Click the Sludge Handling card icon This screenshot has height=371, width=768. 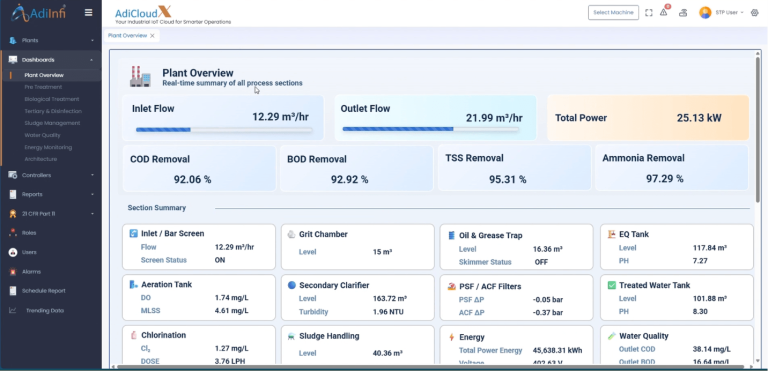coord(292,336)
